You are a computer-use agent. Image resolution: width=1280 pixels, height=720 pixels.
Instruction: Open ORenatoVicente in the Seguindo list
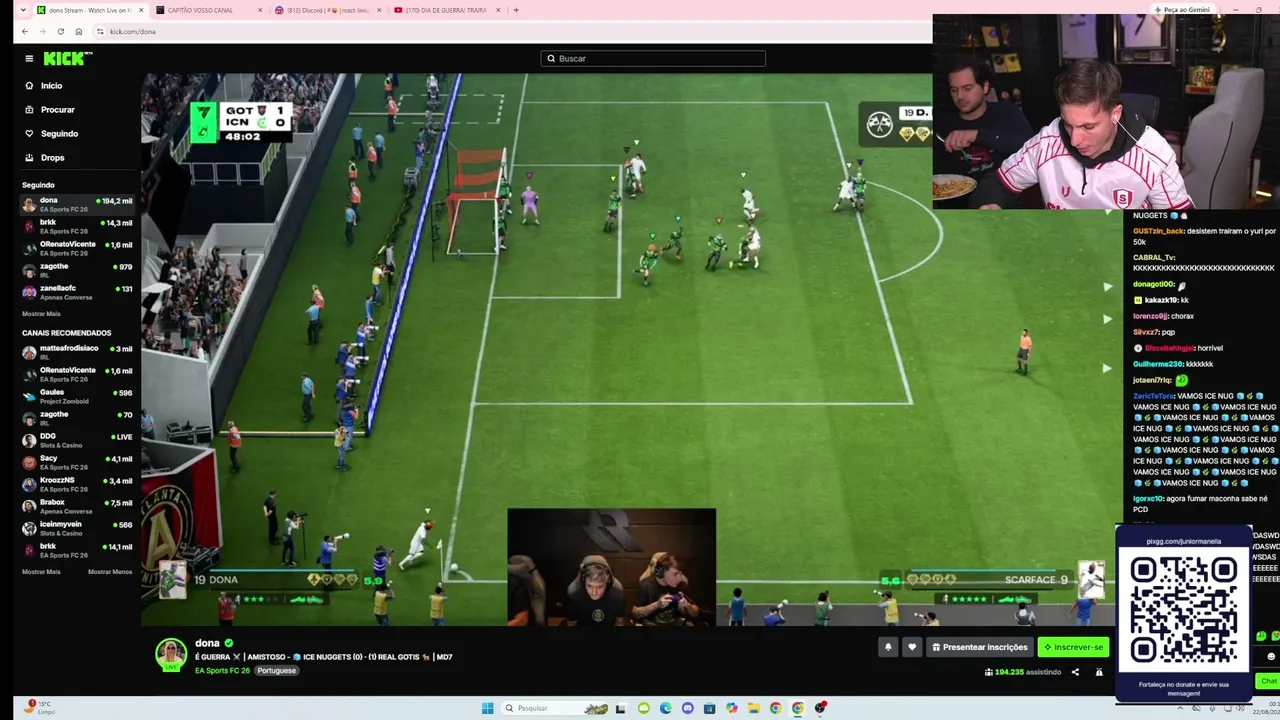[x=78, y=248]
